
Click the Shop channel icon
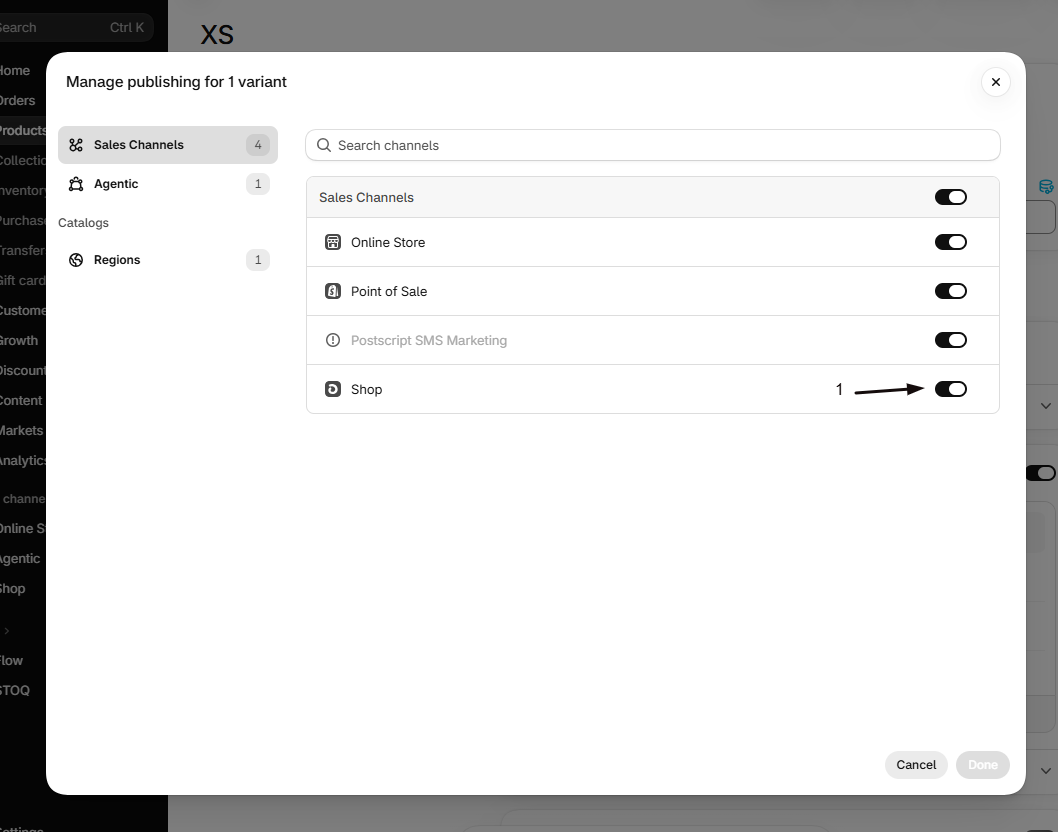pos(333,389)
